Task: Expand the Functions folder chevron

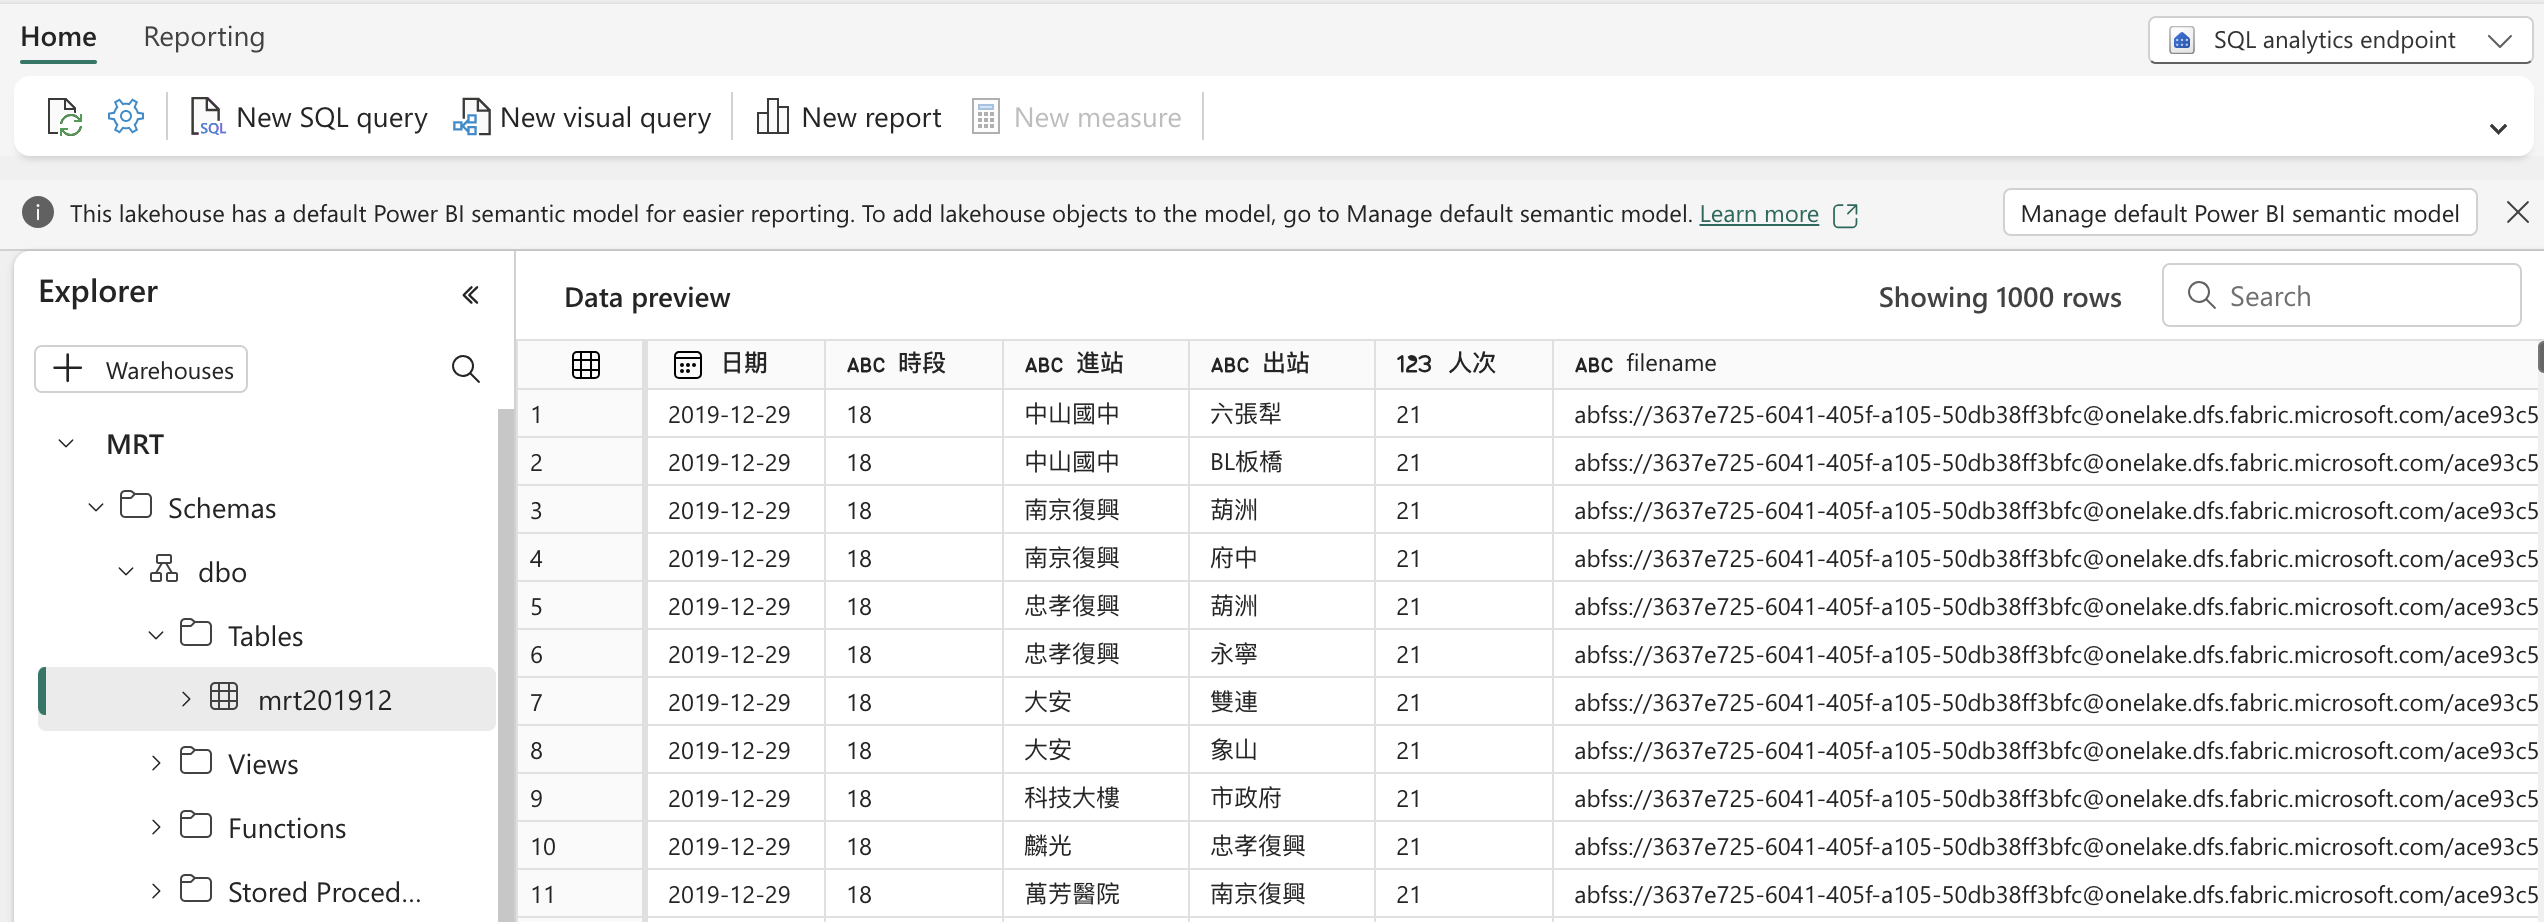Action: pos(156,827)
